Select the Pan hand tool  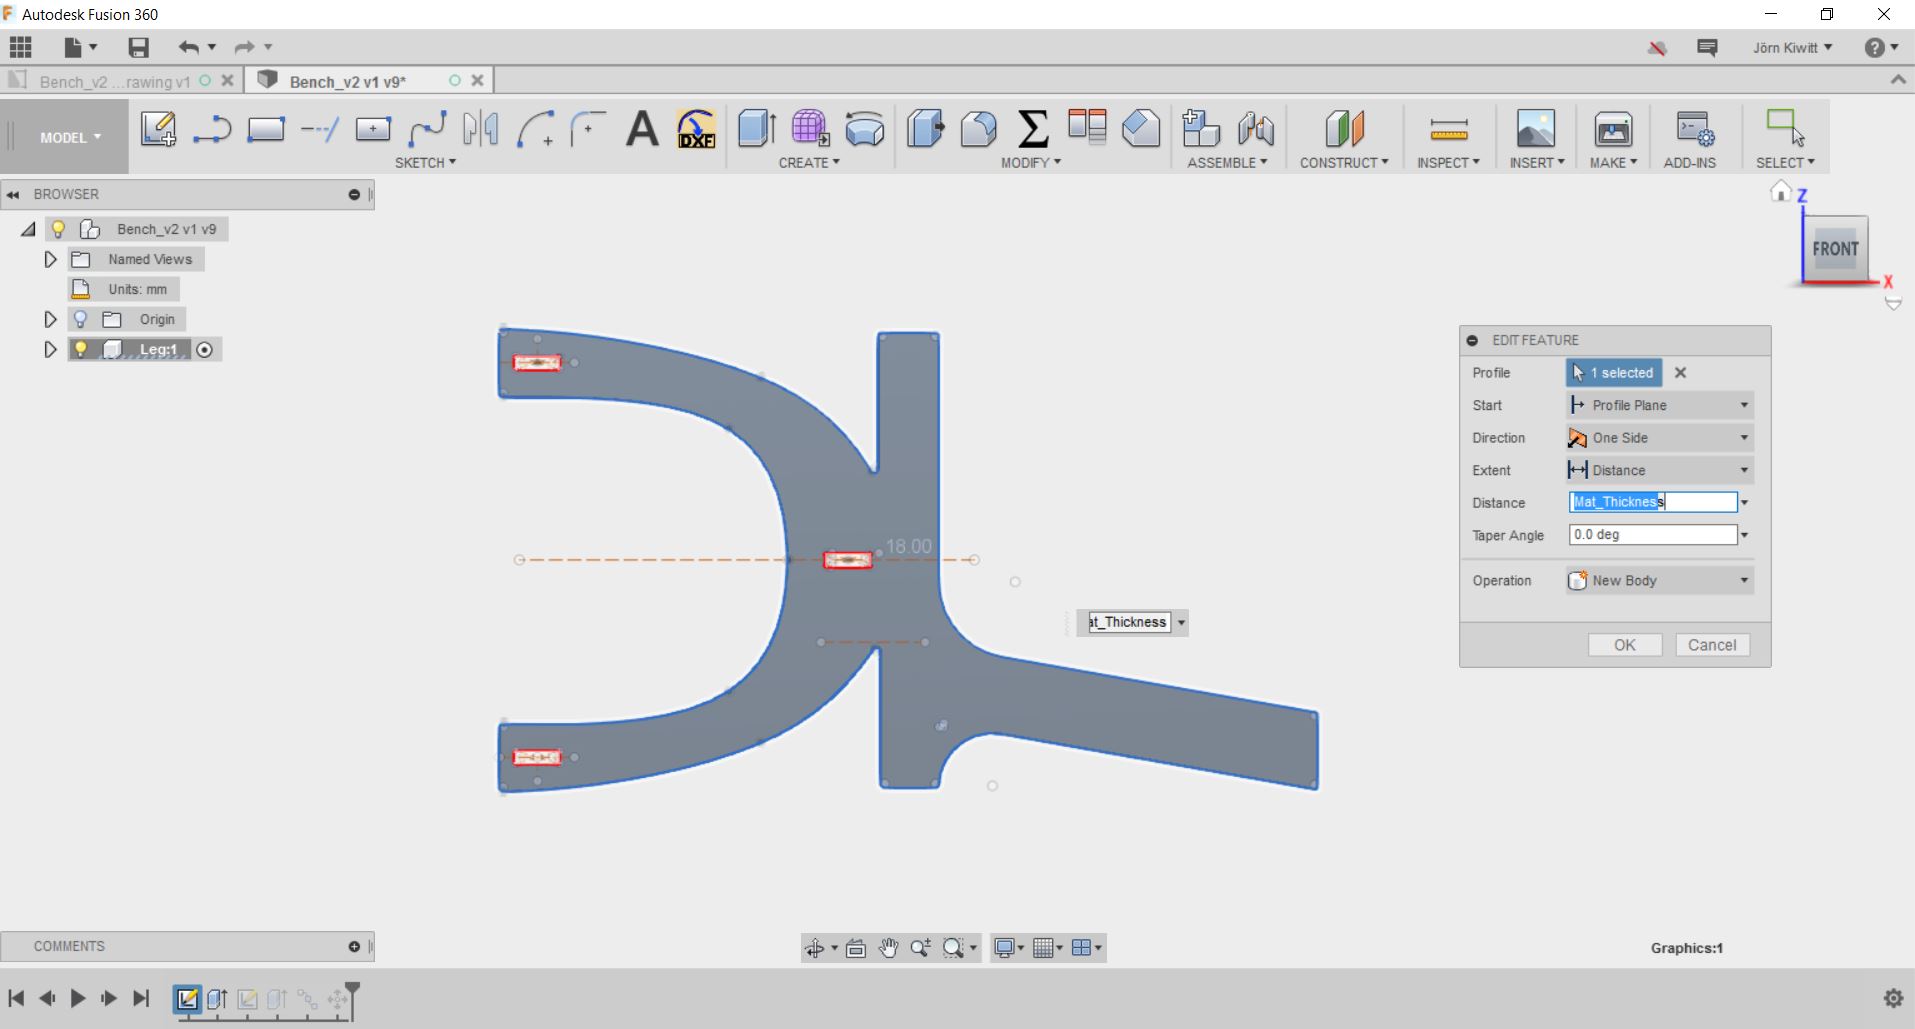coord(888,948)
